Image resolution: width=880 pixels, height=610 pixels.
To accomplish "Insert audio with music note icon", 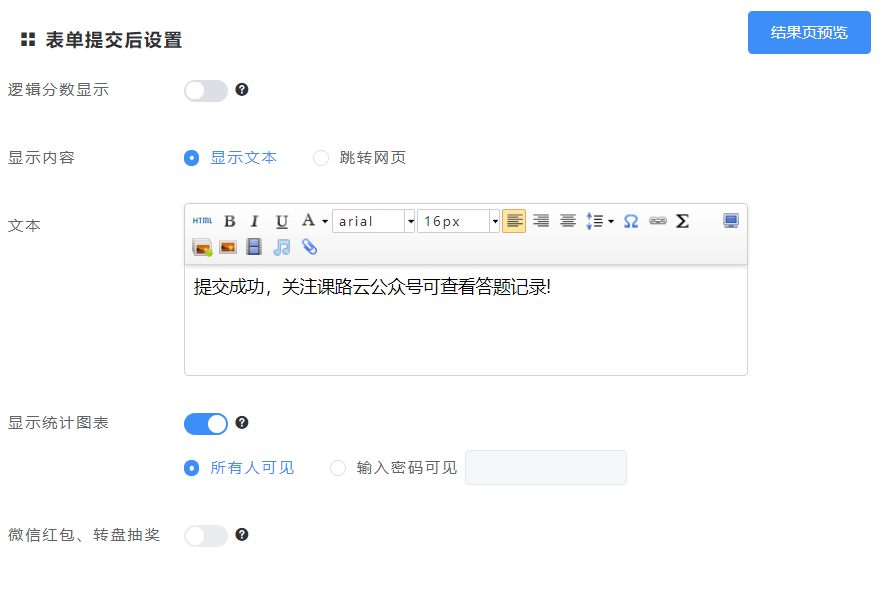I will pos(281,247).
